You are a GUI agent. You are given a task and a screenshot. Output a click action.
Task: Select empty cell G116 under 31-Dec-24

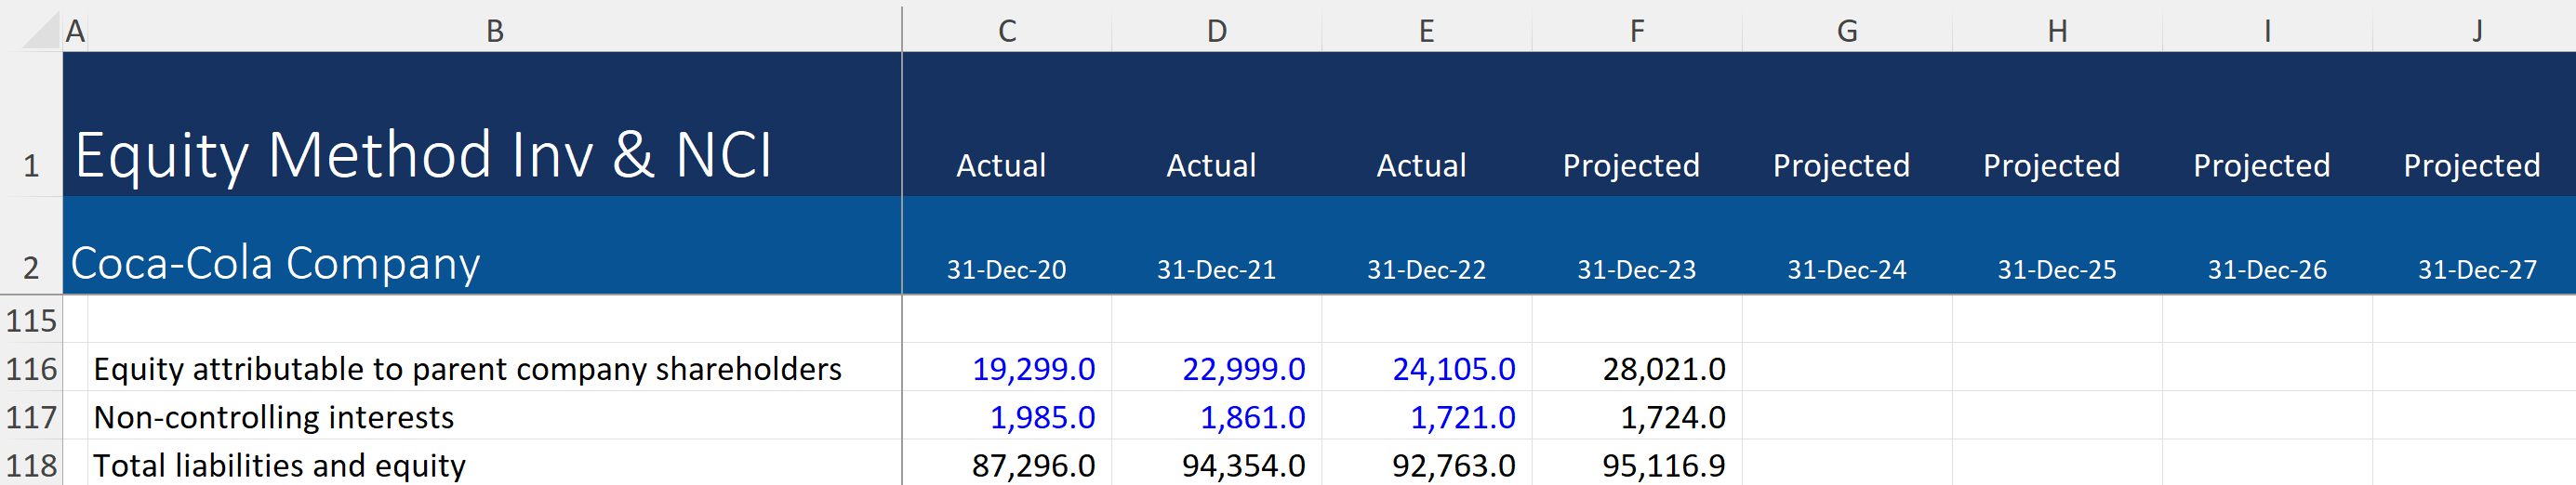1846,369
